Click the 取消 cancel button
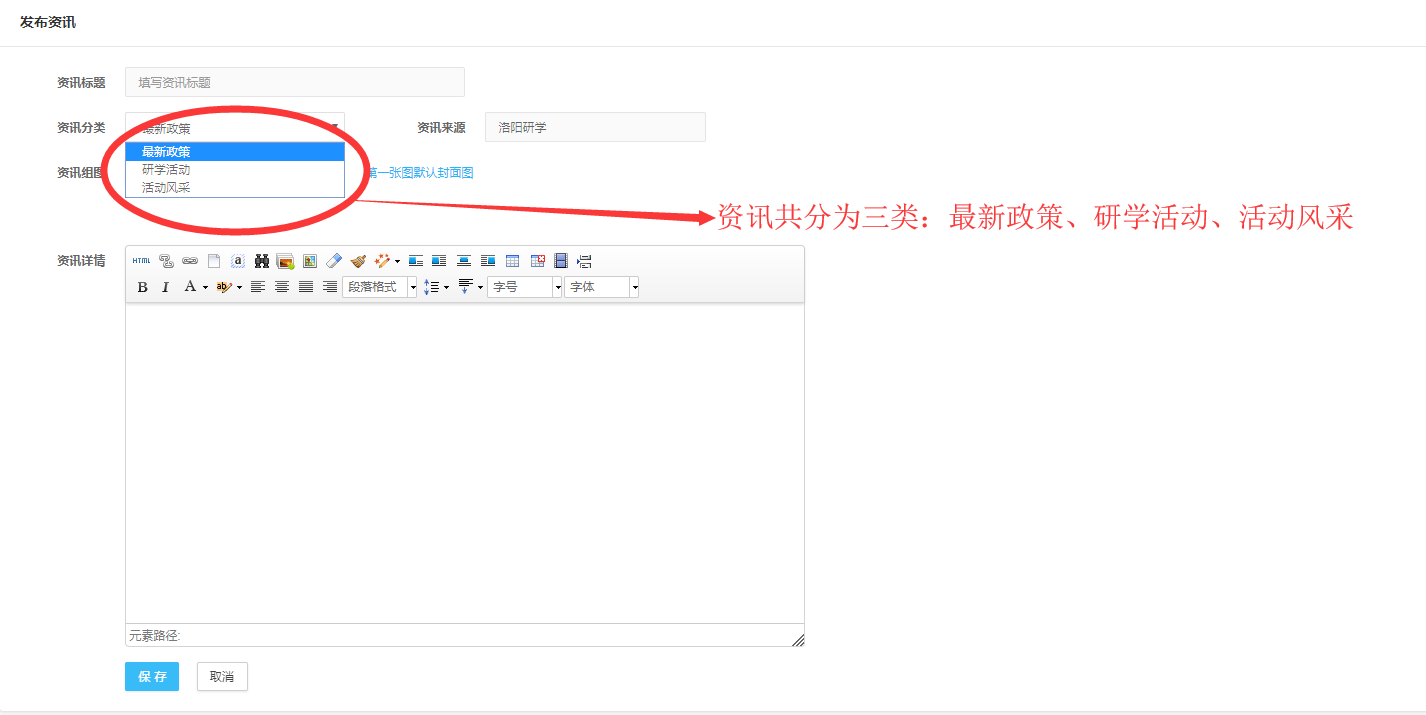 [x=222, y=677]
